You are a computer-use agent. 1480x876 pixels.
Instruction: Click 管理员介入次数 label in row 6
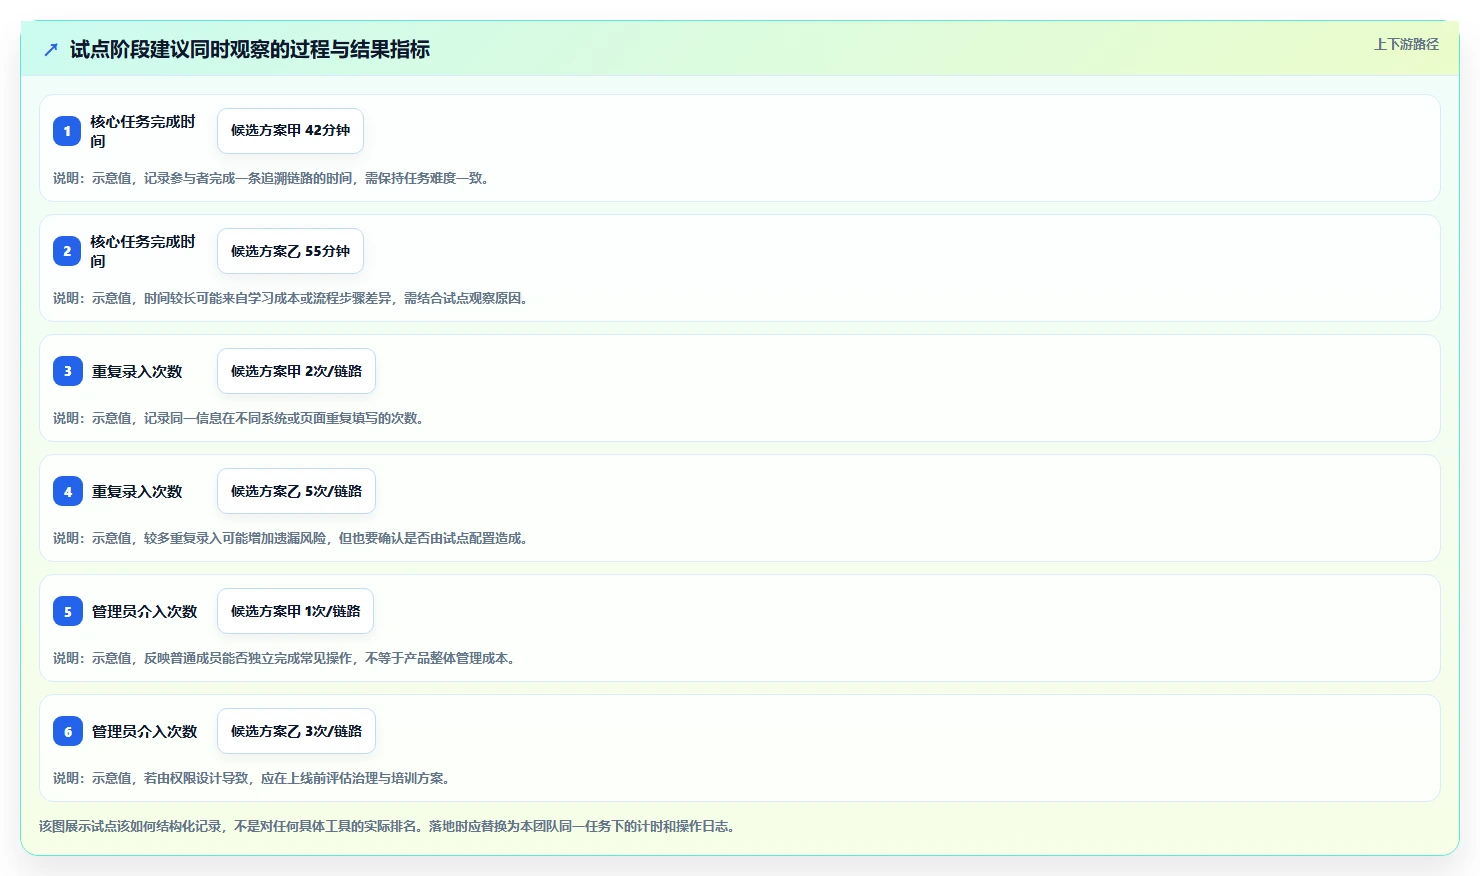coord(145,731)
